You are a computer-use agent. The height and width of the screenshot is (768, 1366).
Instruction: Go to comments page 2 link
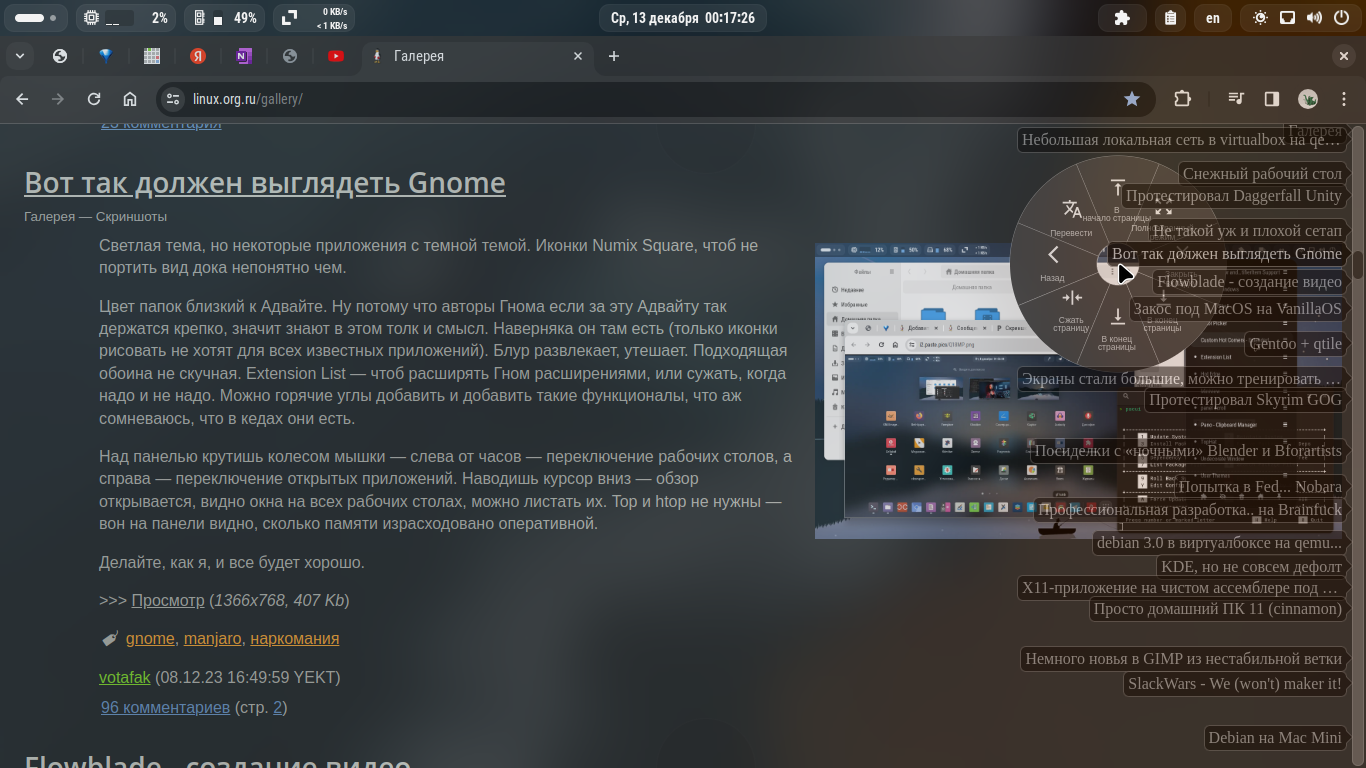point(278,707)
